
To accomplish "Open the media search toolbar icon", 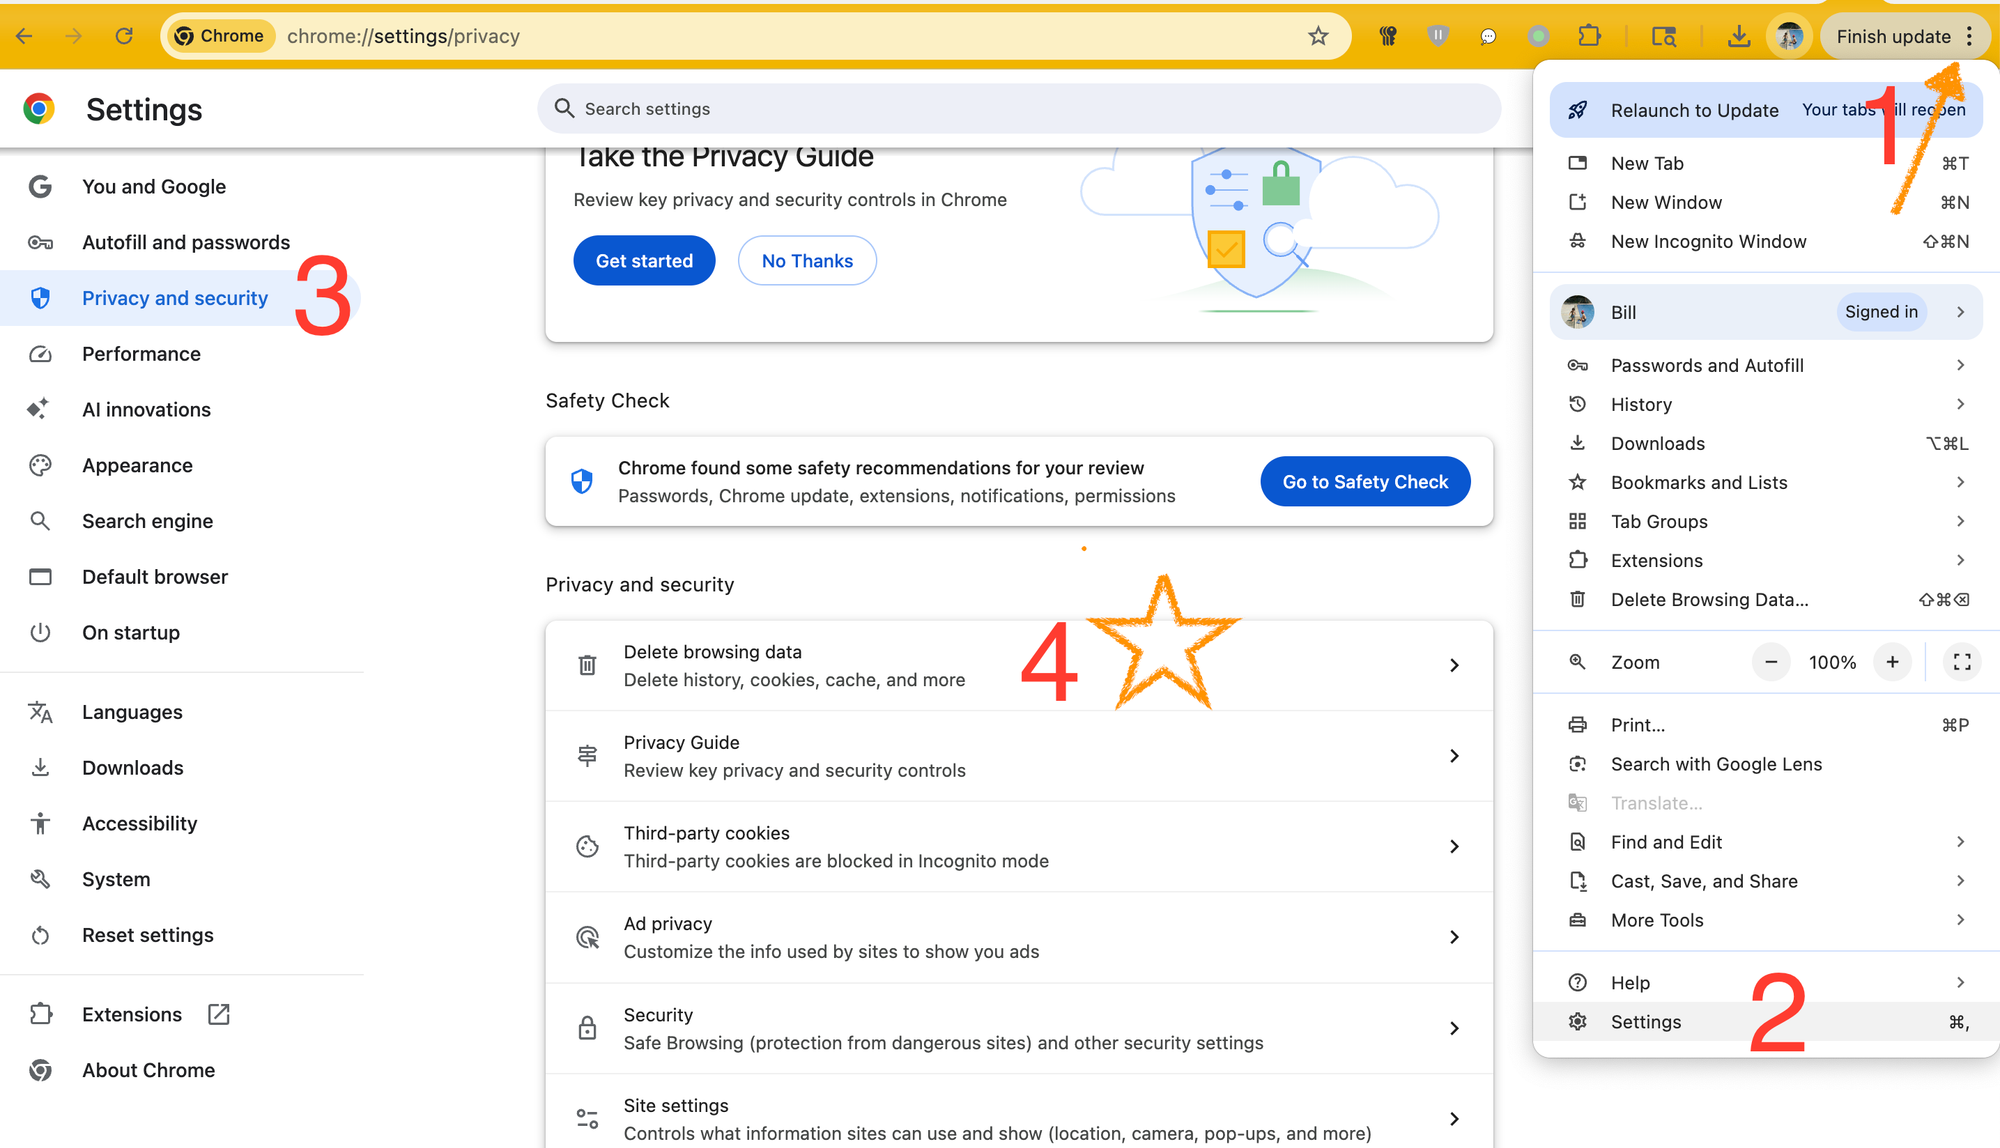I will coord(1664,36).
